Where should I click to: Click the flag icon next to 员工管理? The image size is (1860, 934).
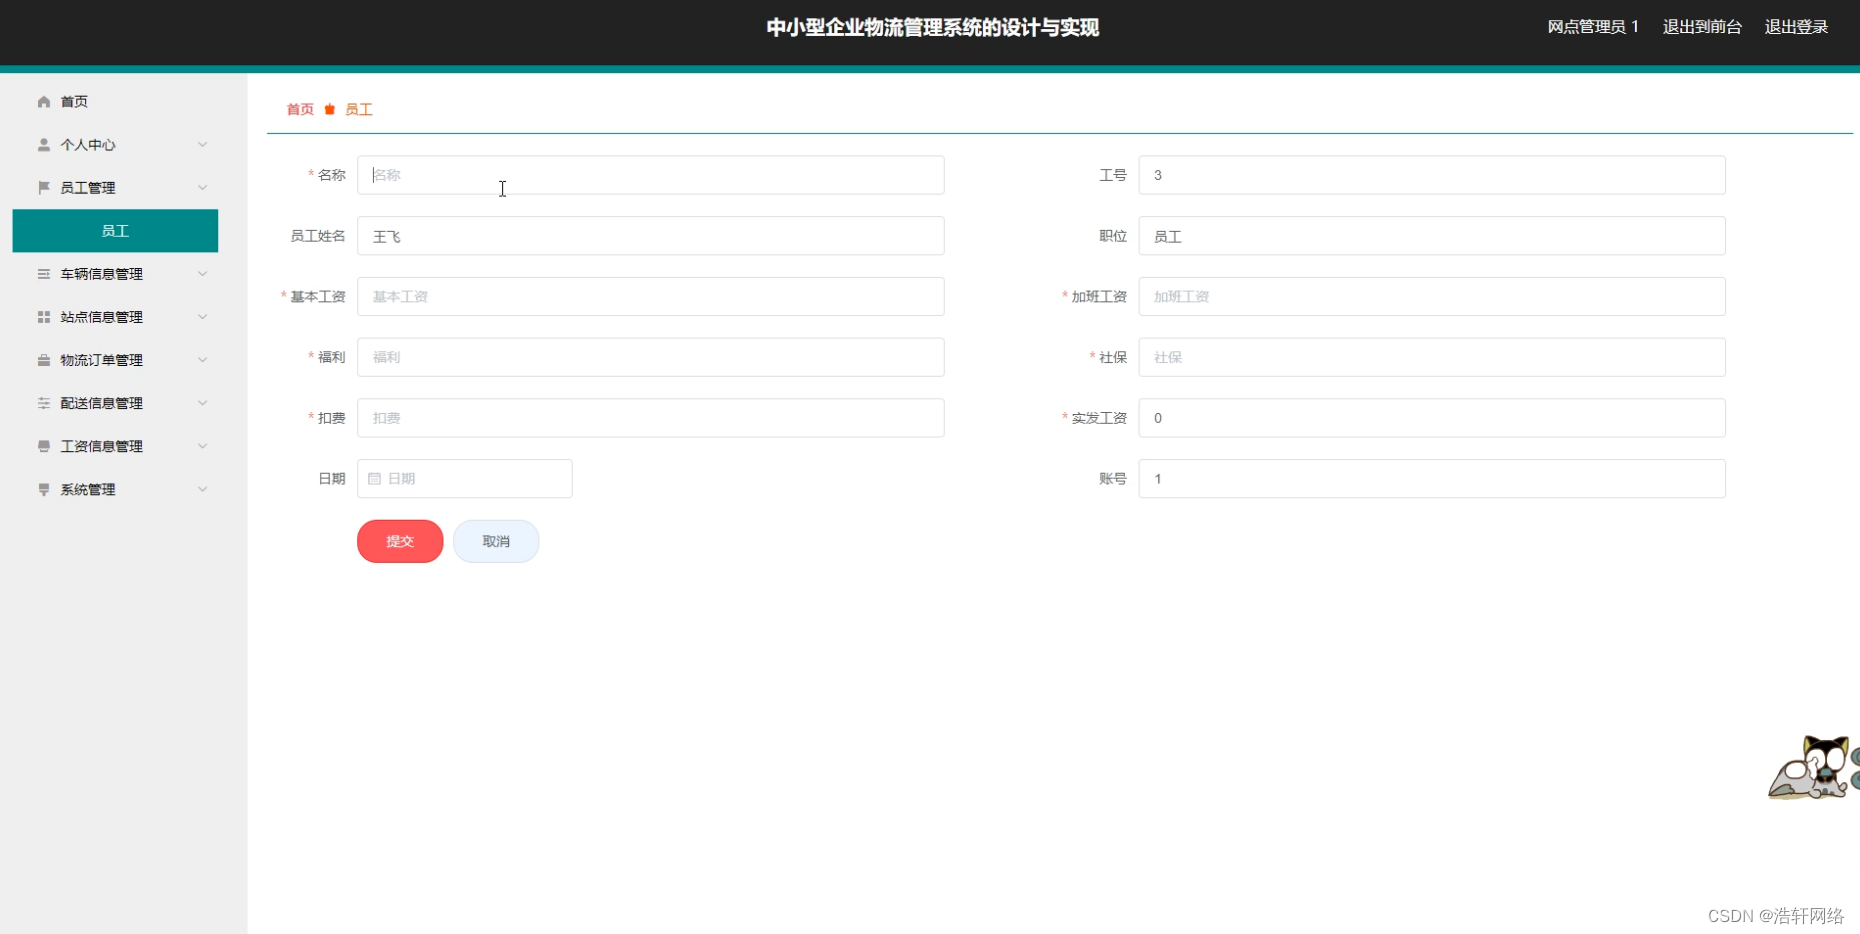[x=43, y=187]
